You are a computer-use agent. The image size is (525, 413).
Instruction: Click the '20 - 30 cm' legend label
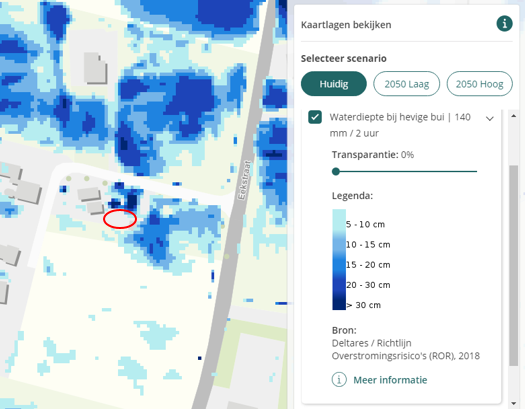pyautogui.click(x=368, y=285)
